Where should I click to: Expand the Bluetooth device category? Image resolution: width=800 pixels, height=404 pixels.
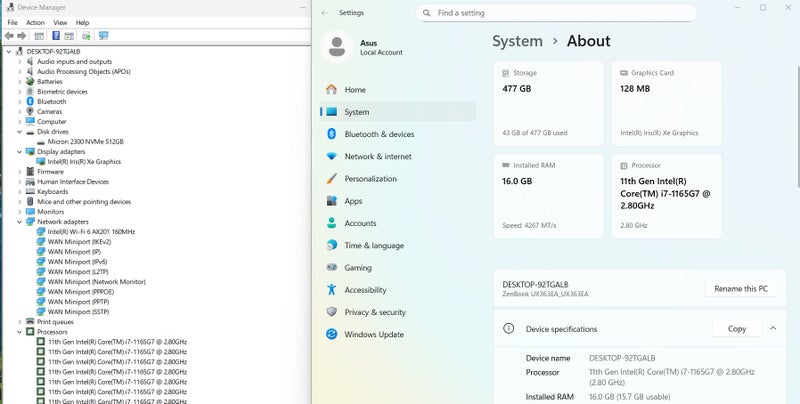coord(19,101)
